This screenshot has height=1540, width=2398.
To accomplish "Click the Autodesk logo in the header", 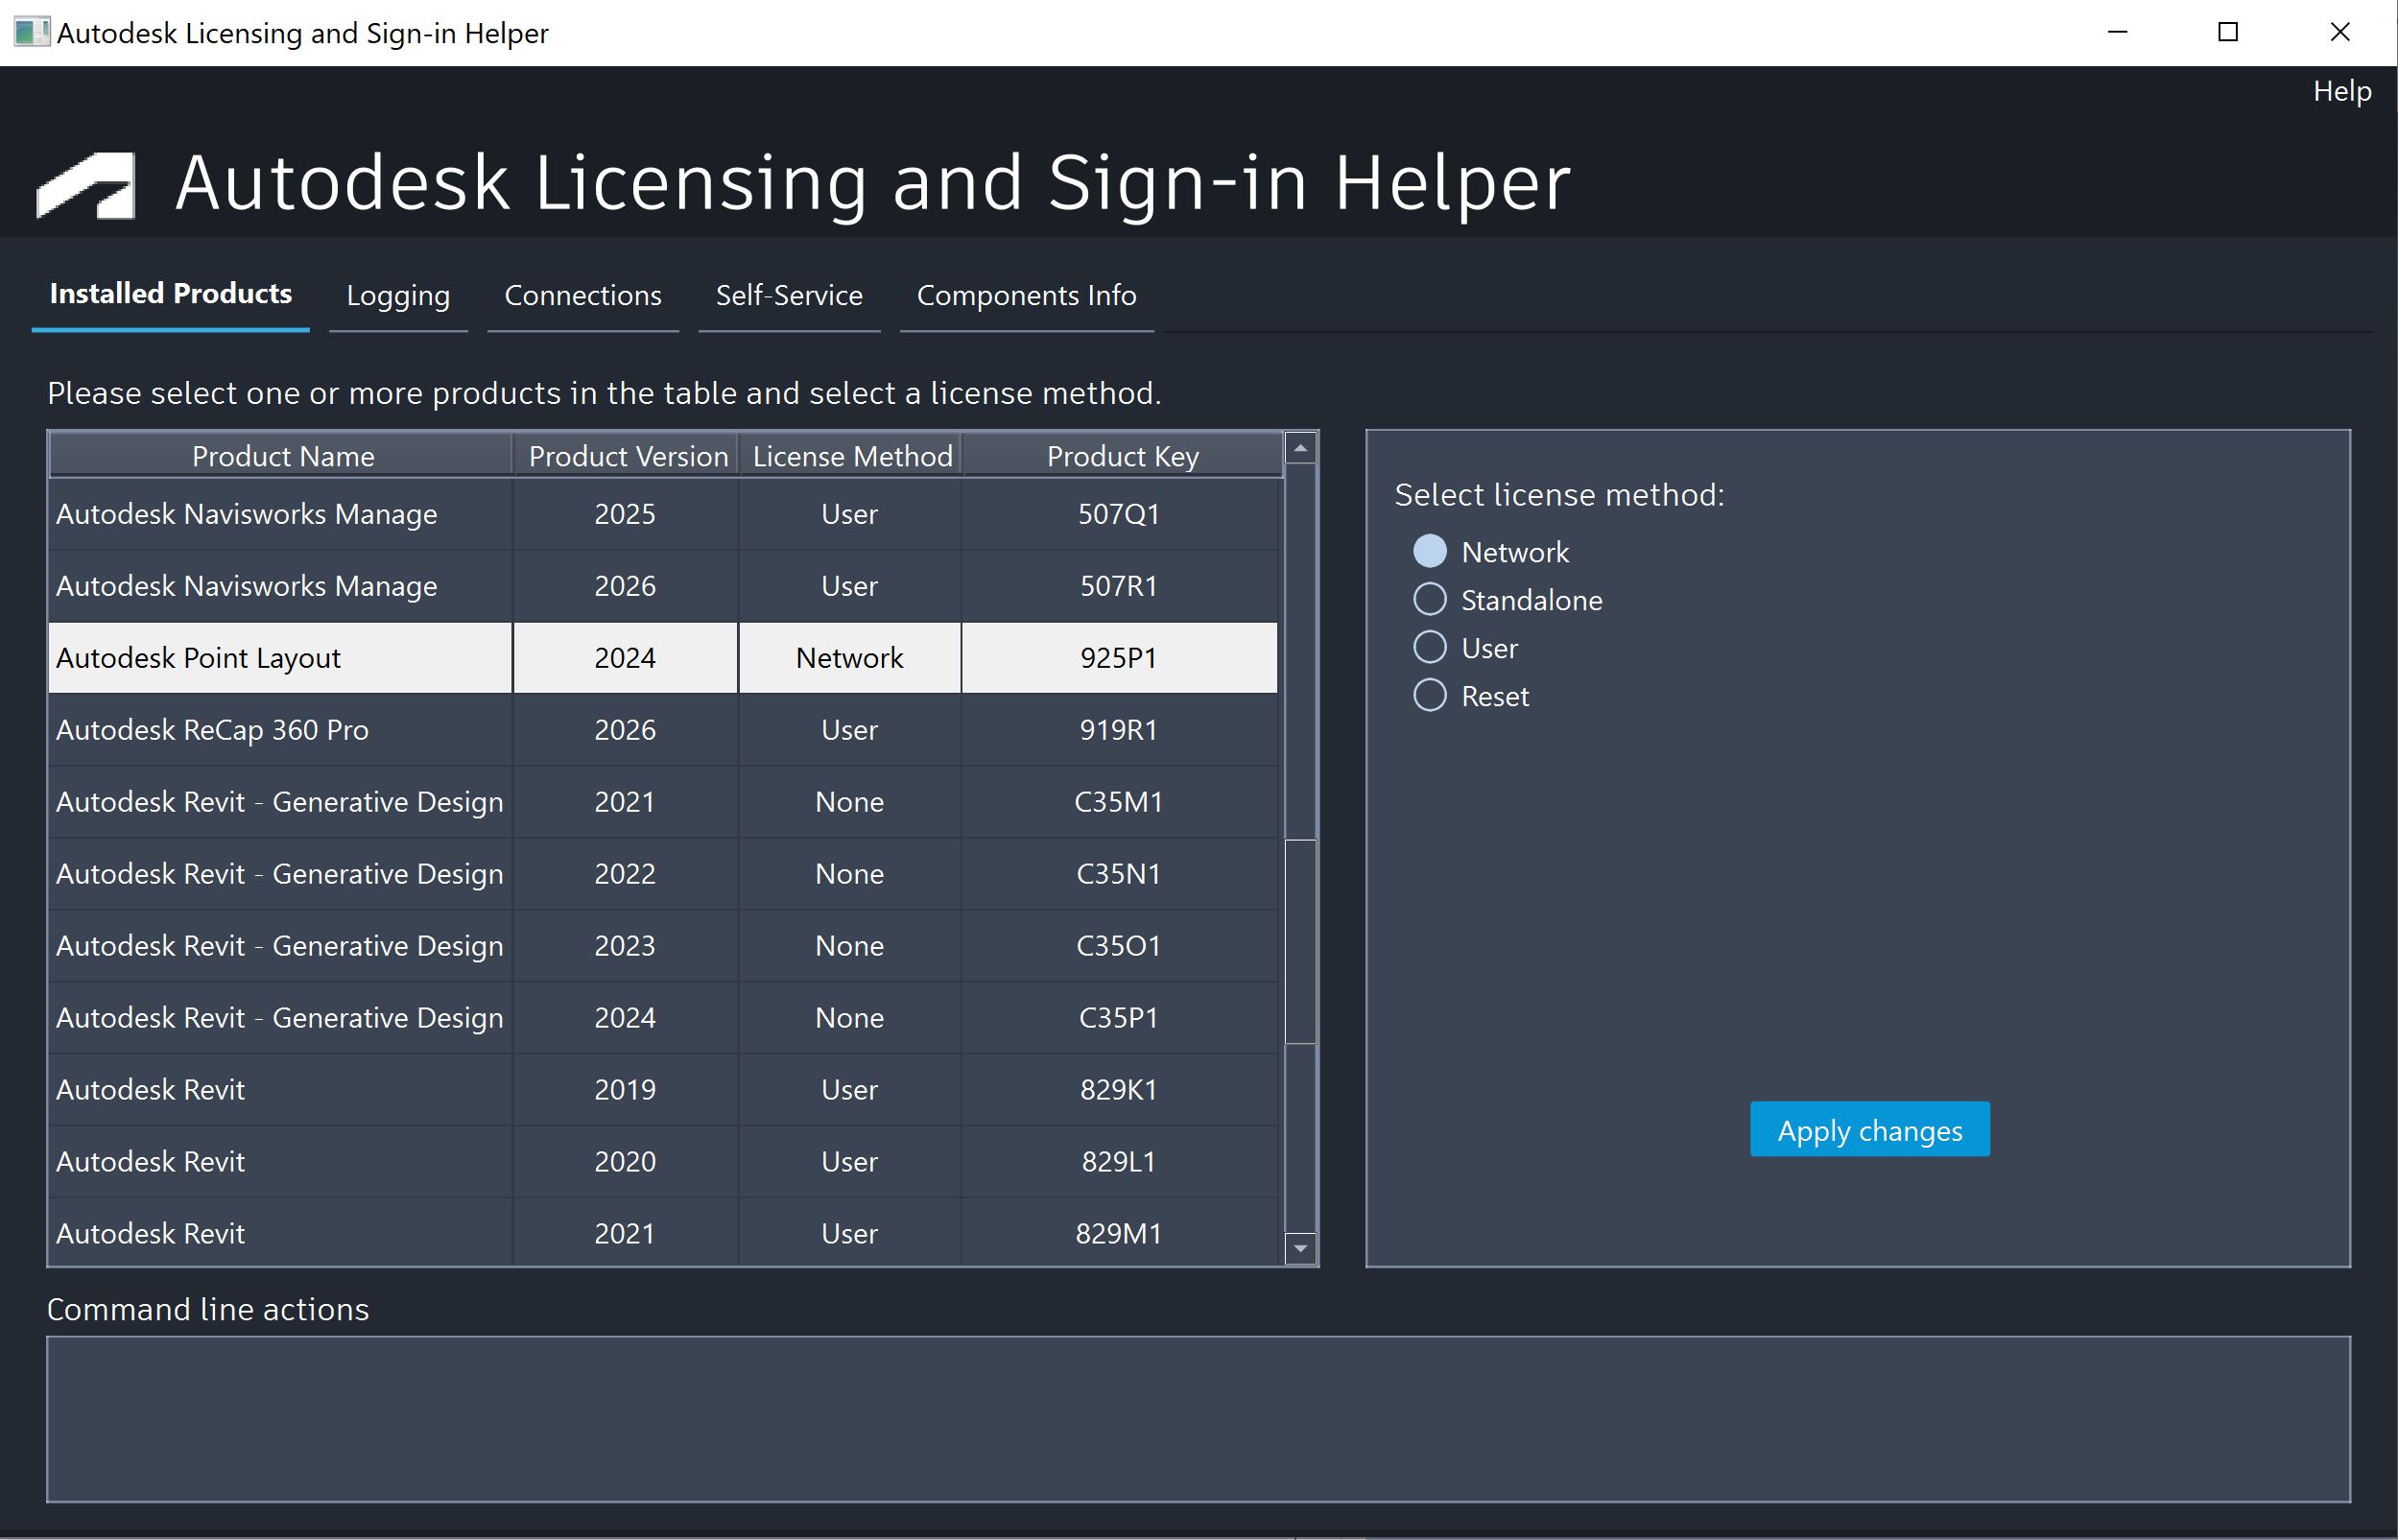I will [x=87, y=185].
